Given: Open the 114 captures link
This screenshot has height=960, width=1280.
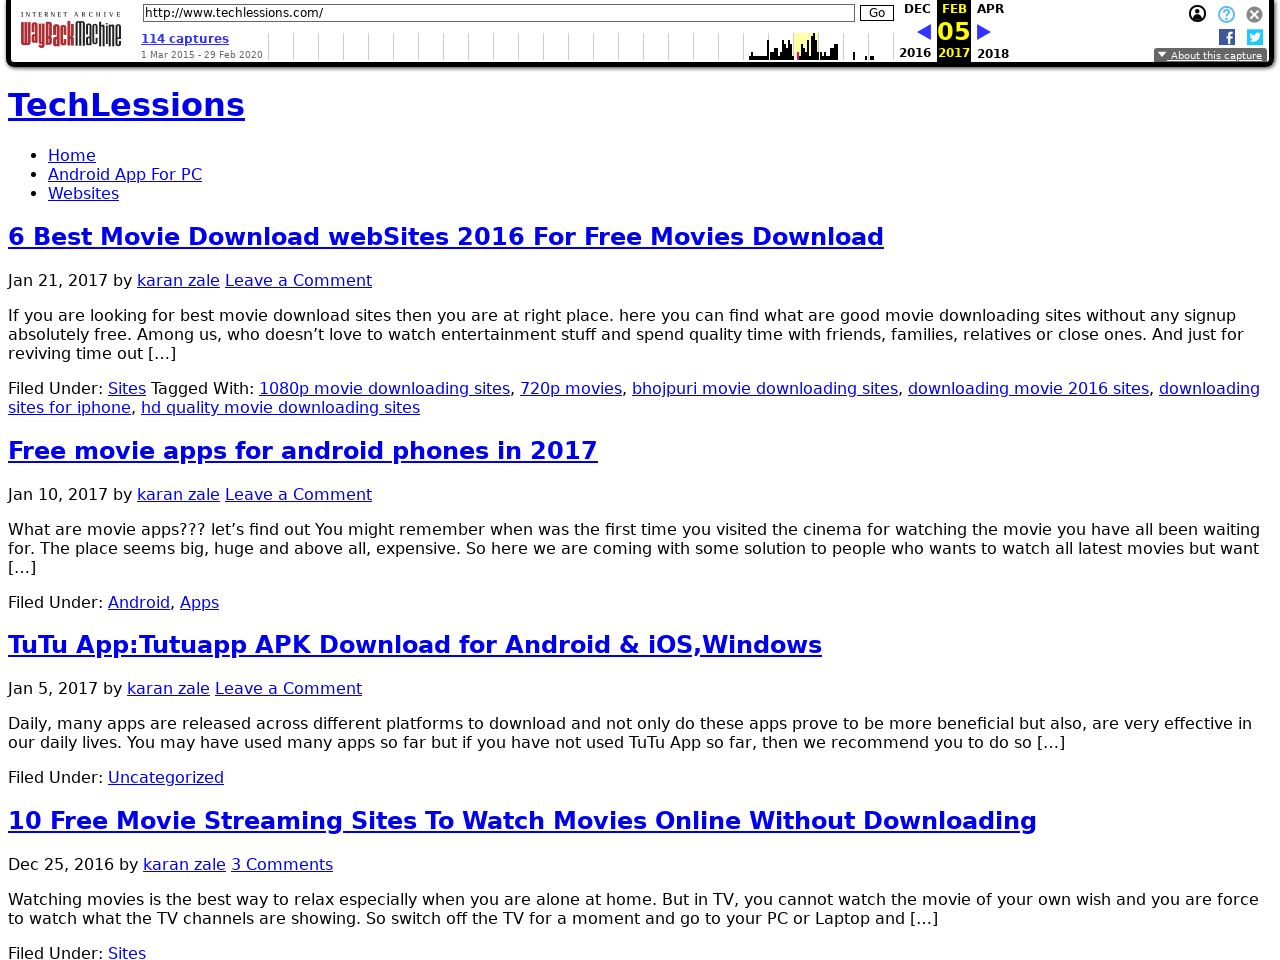Looking at the screenshot, I should (x=185, y=39).
